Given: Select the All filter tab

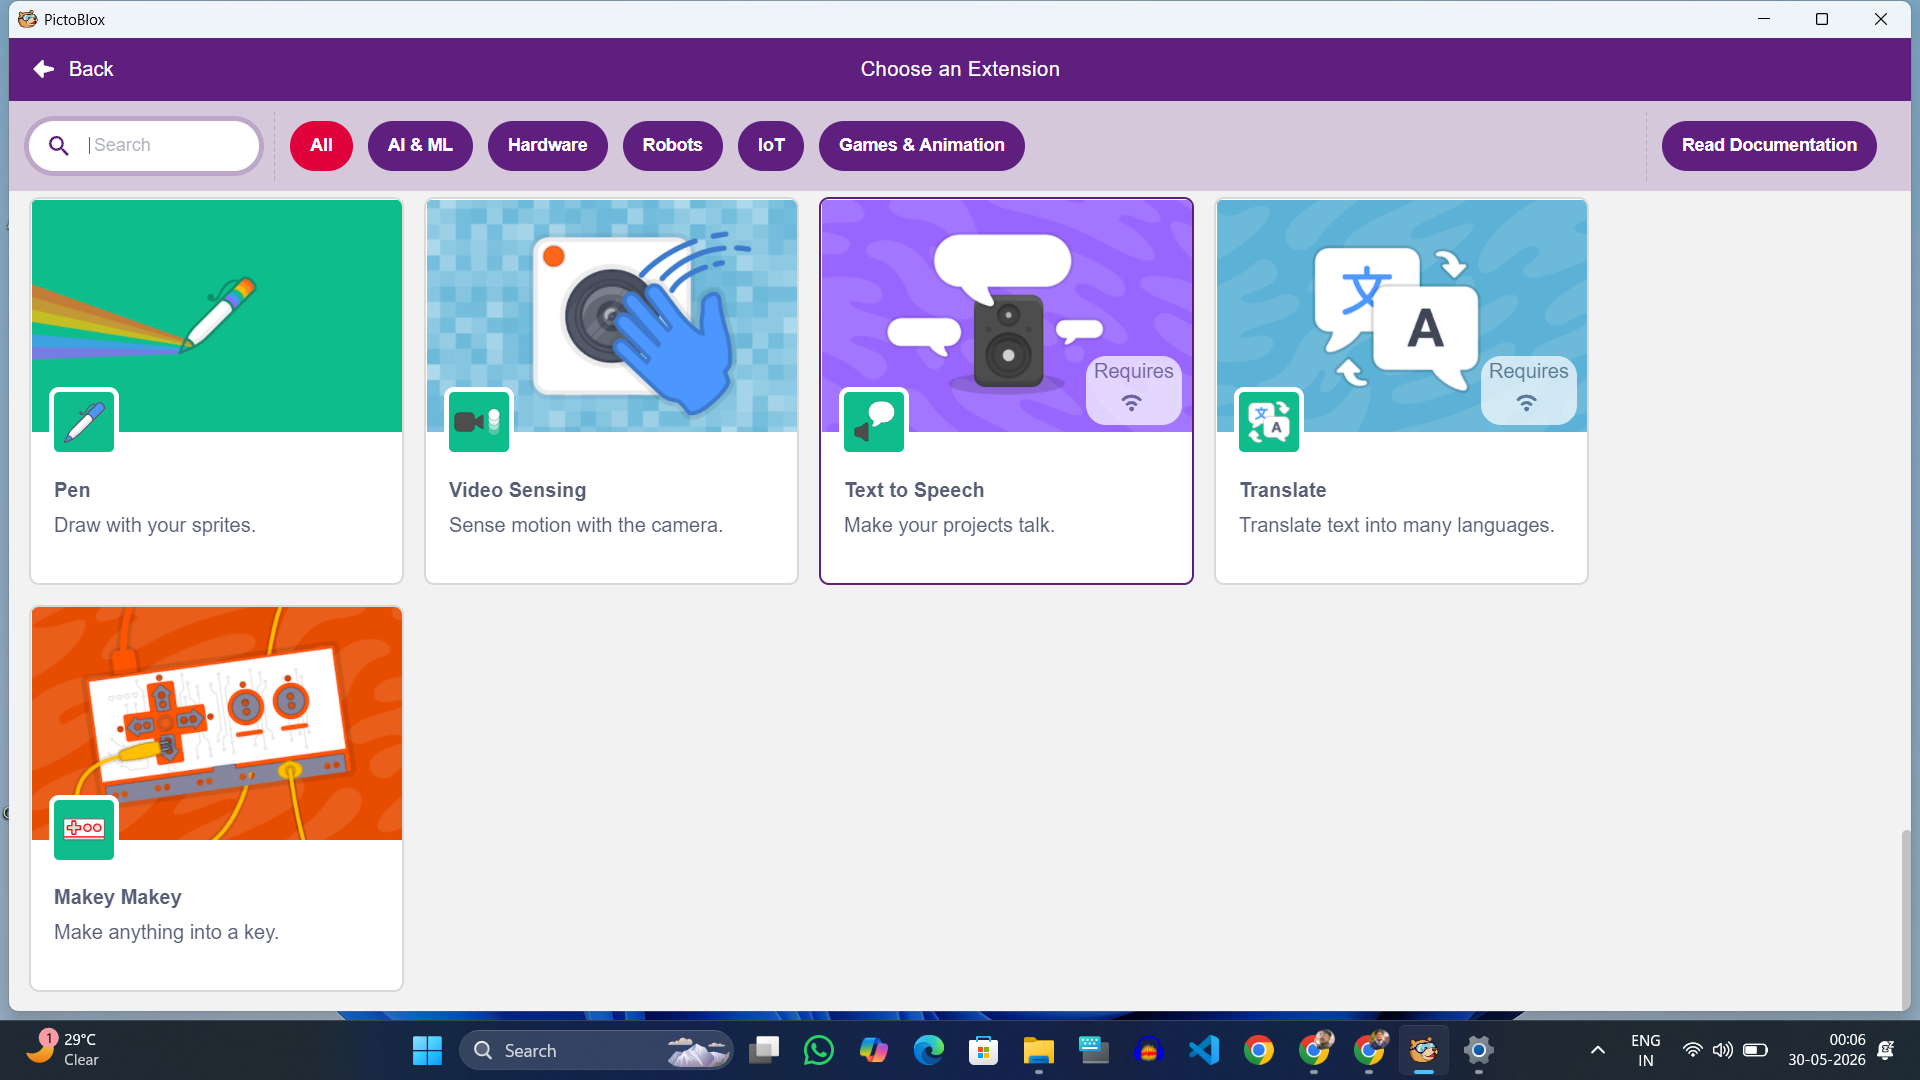Looking at the screenshot, I should [321, 146].
